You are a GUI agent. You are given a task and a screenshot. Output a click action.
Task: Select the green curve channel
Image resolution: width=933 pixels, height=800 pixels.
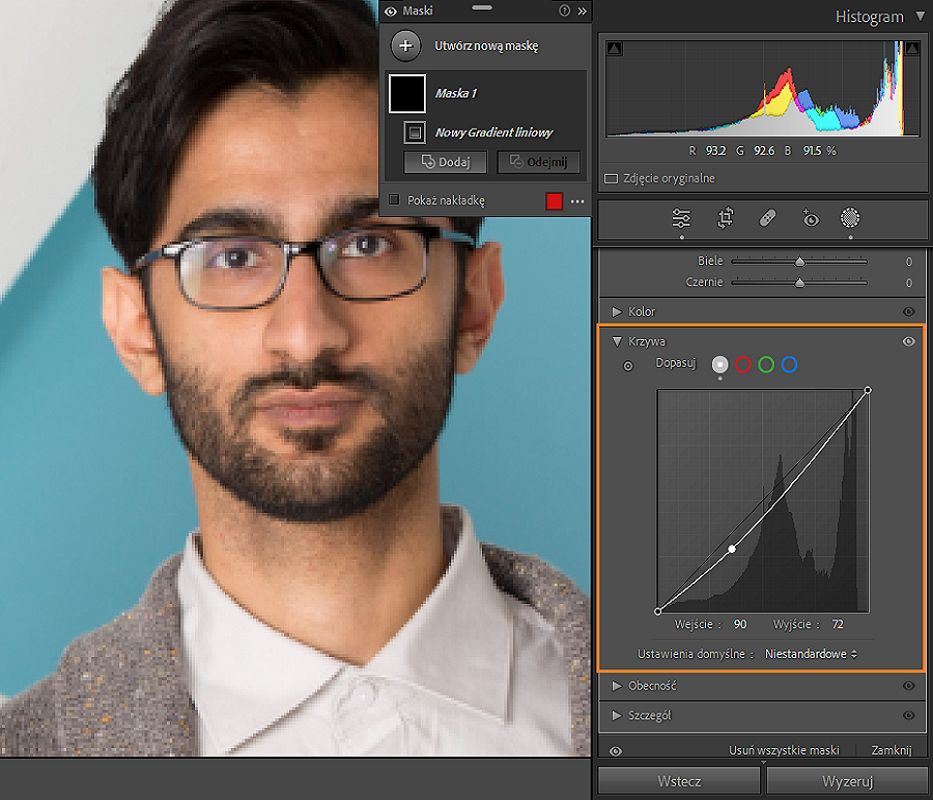766,364
